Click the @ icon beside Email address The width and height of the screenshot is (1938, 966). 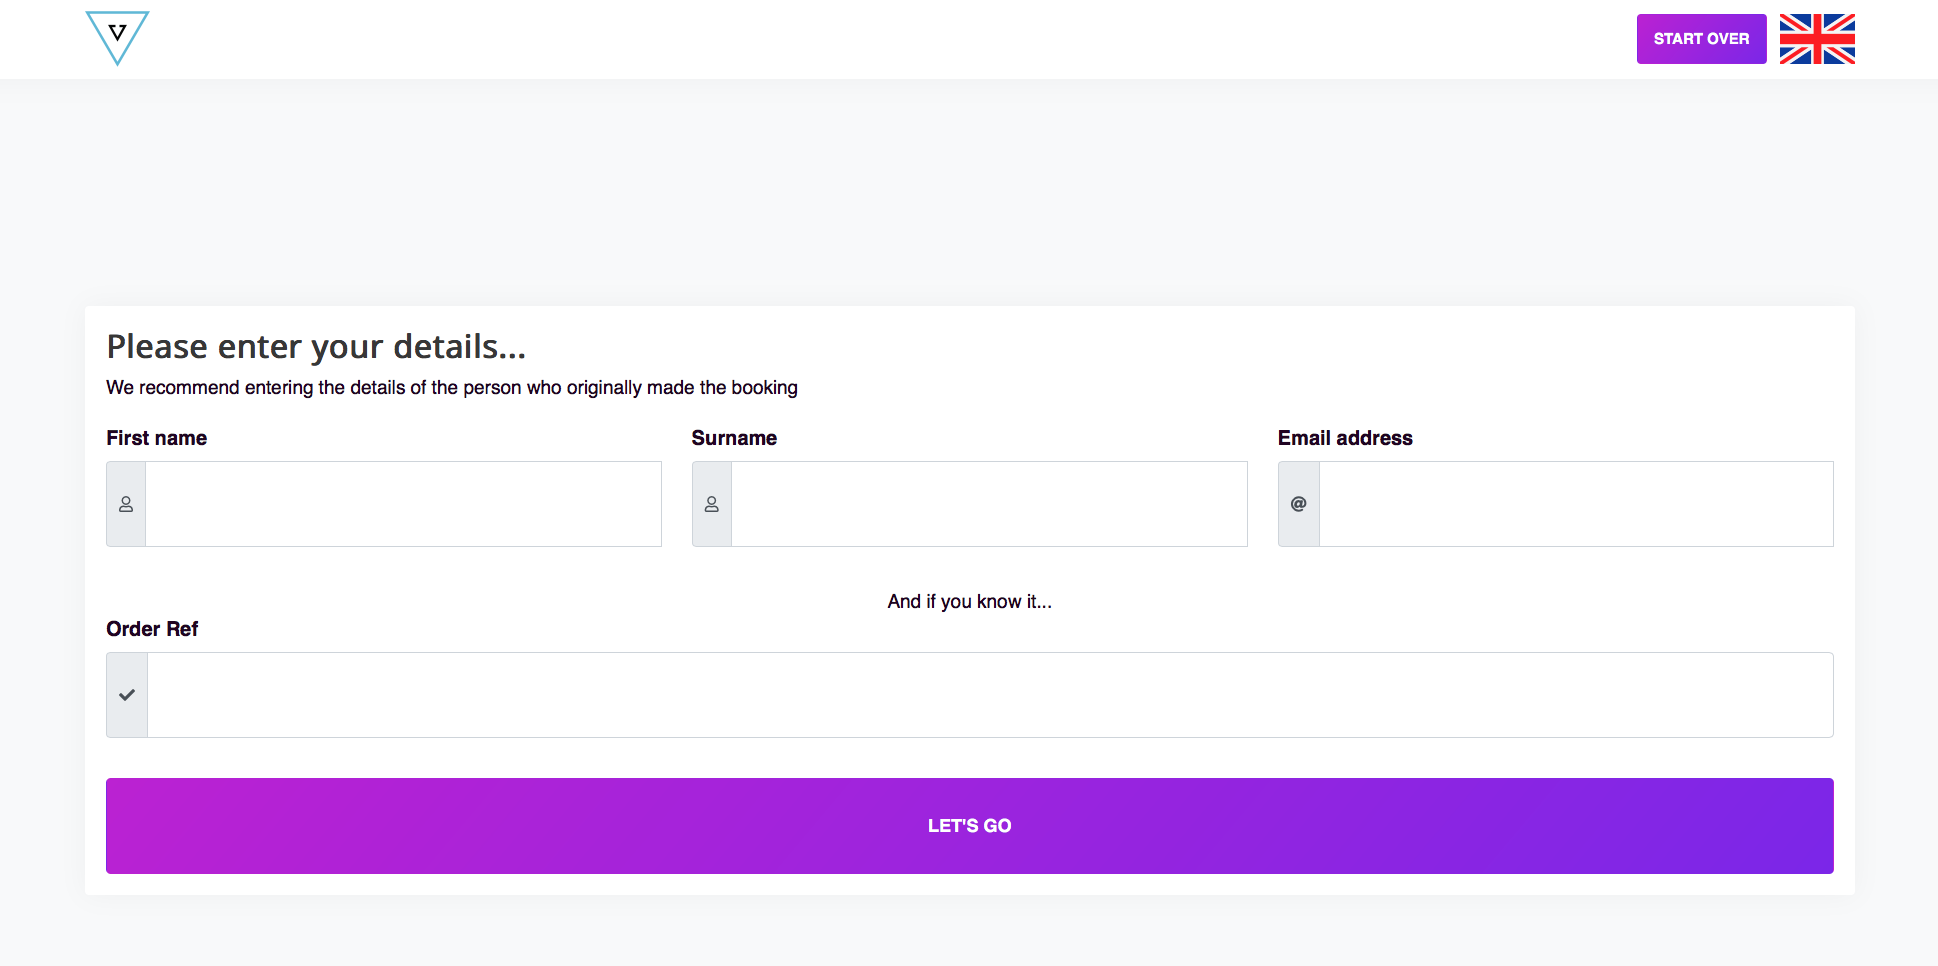1298,504
